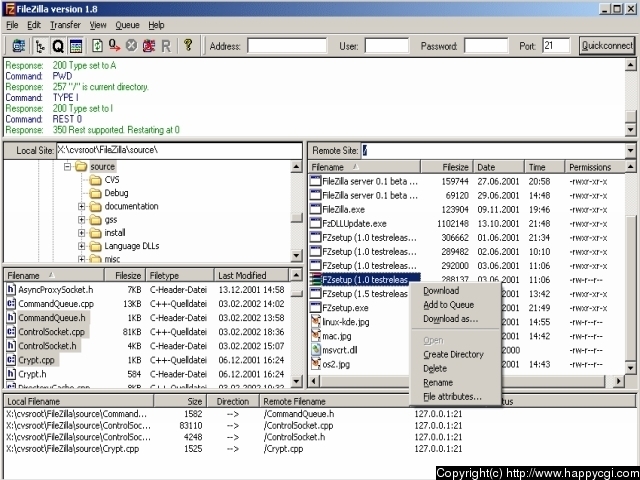Select the Crypt.cpp row in local list
This screenshot has width=640, height=480.
148,360
